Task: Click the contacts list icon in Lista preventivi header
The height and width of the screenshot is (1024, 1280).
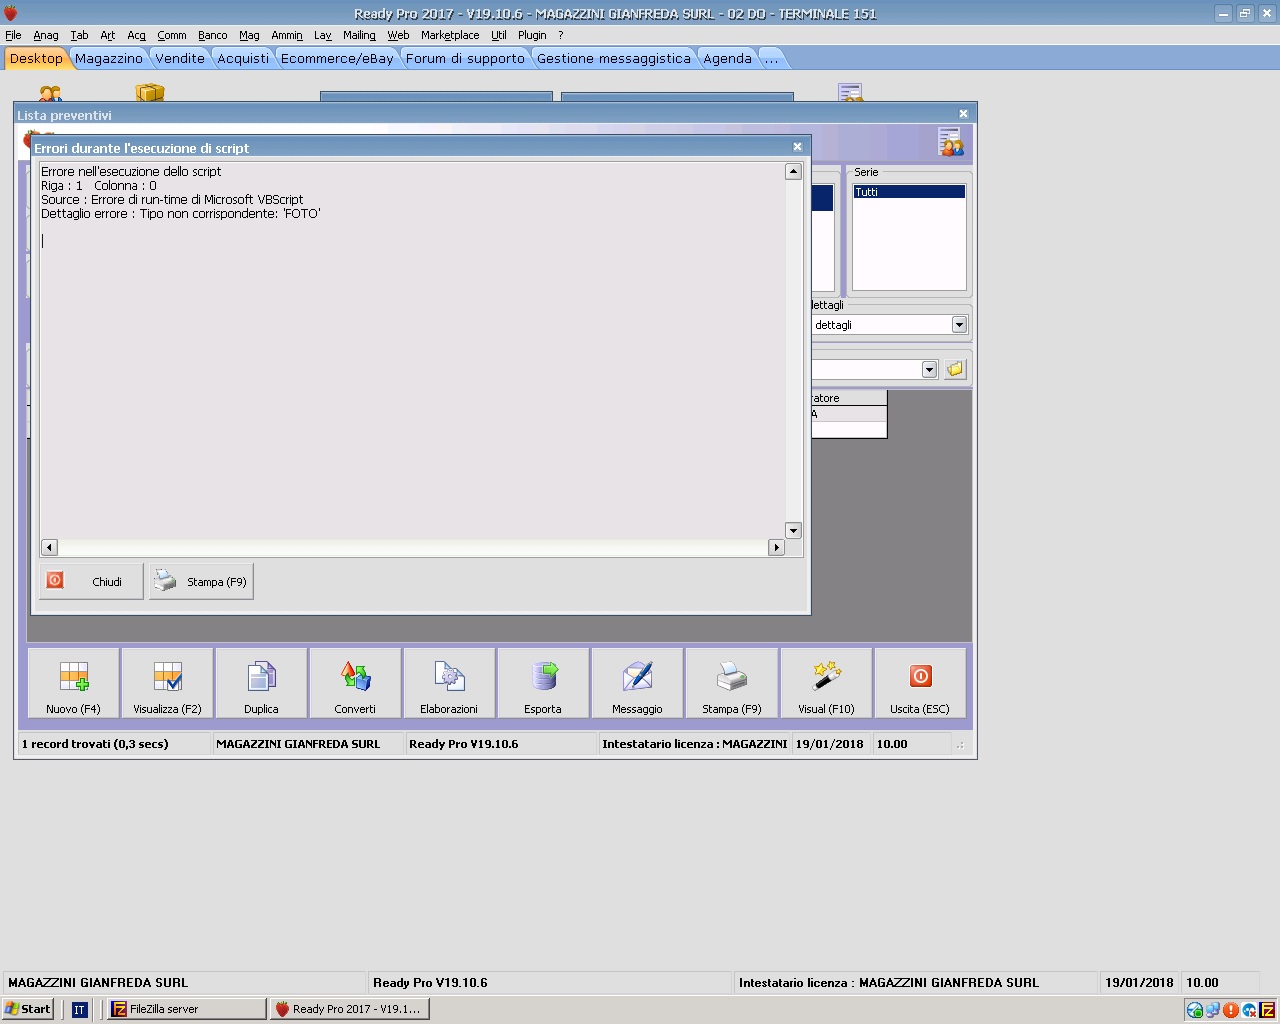Action: (x=950, y=142)
